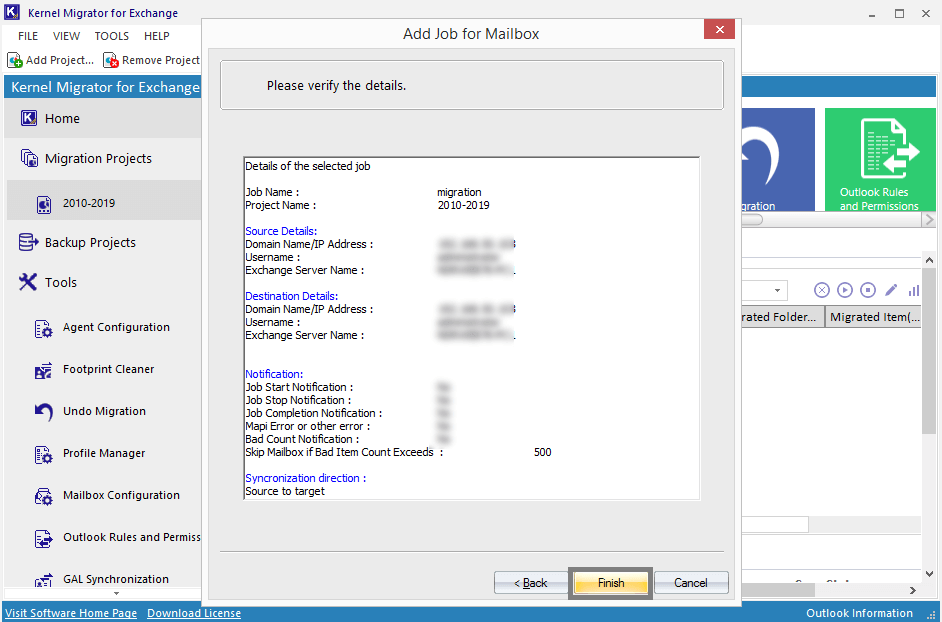Click the Home sidebar icon
Viewport: 942px width, 622px height.
(x=28, y=118)
